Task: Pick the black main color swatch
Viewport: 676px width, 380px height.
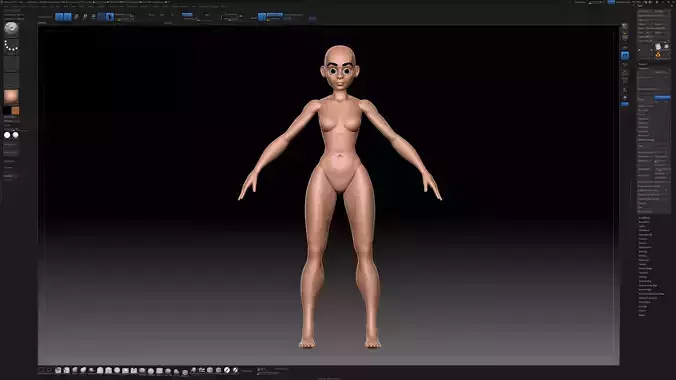Action: 7,111
